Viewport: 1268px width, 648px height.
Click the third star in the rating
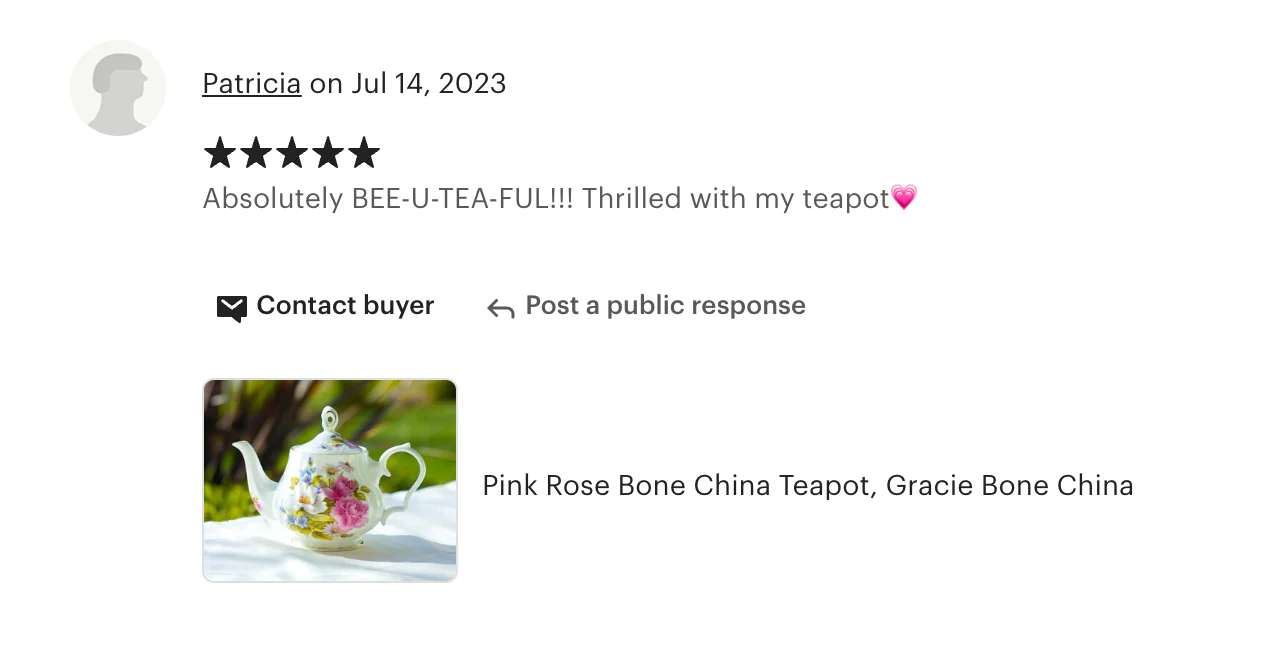(x=291, y=152)
